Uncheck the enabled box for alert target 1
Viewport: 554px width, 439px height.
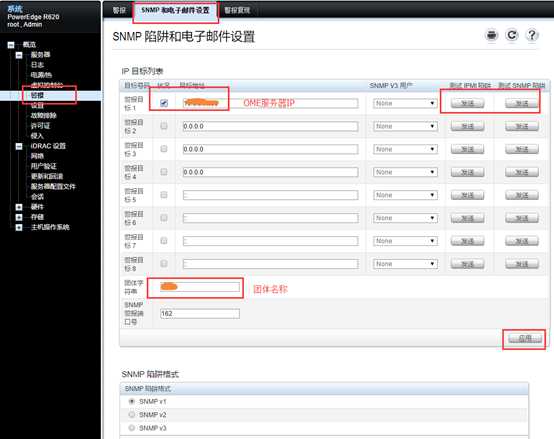(x=164, y=103)
